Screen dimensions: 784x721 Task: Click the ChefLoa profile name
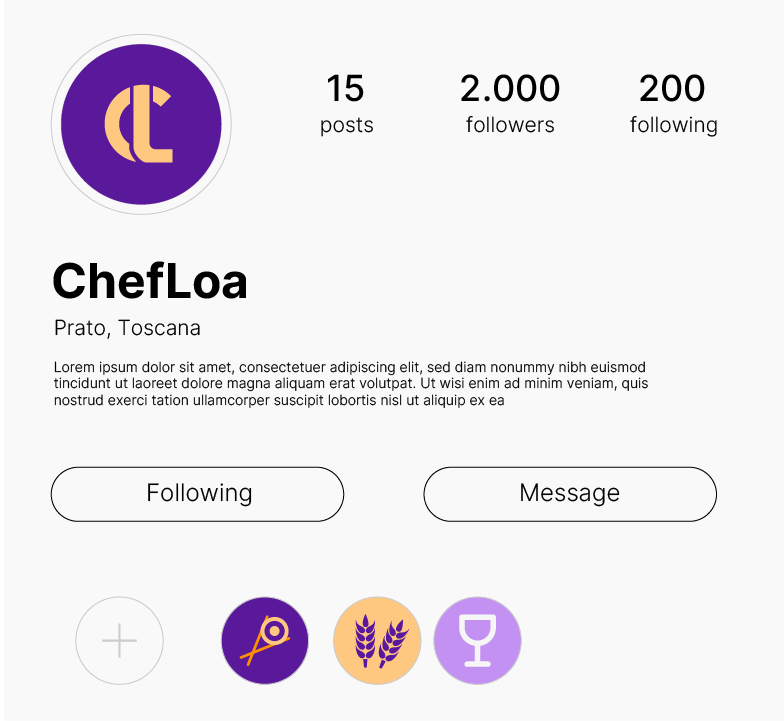pos(150,282)
